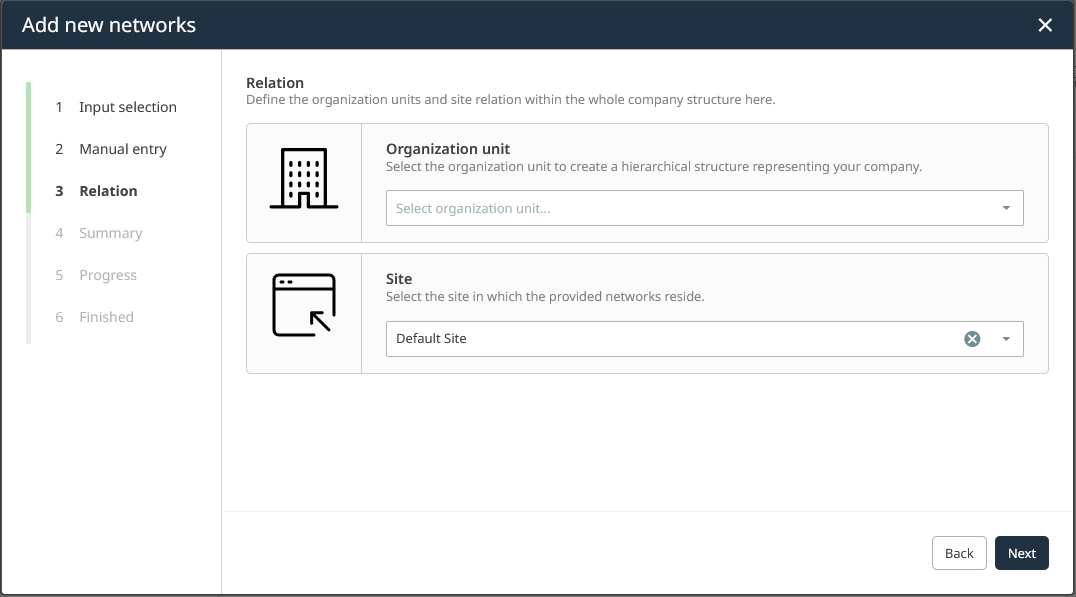Click the Site section label

pos(399,280)
